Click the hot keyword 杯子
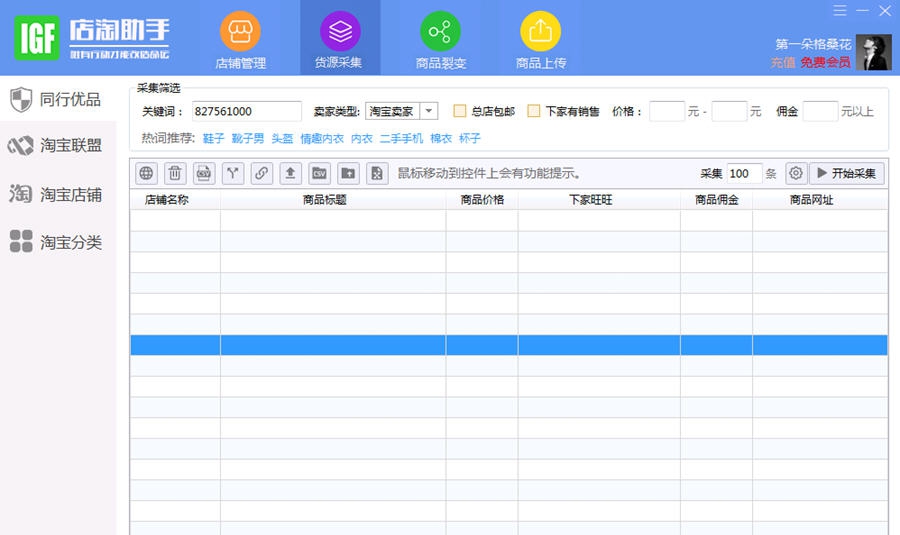900x535 pixels. [470, 138]
